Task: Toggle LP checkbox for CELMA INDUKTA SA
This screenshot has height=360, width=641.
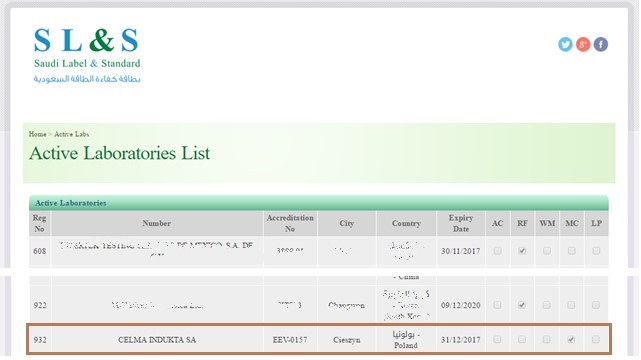Action: [x=596, y=339]
